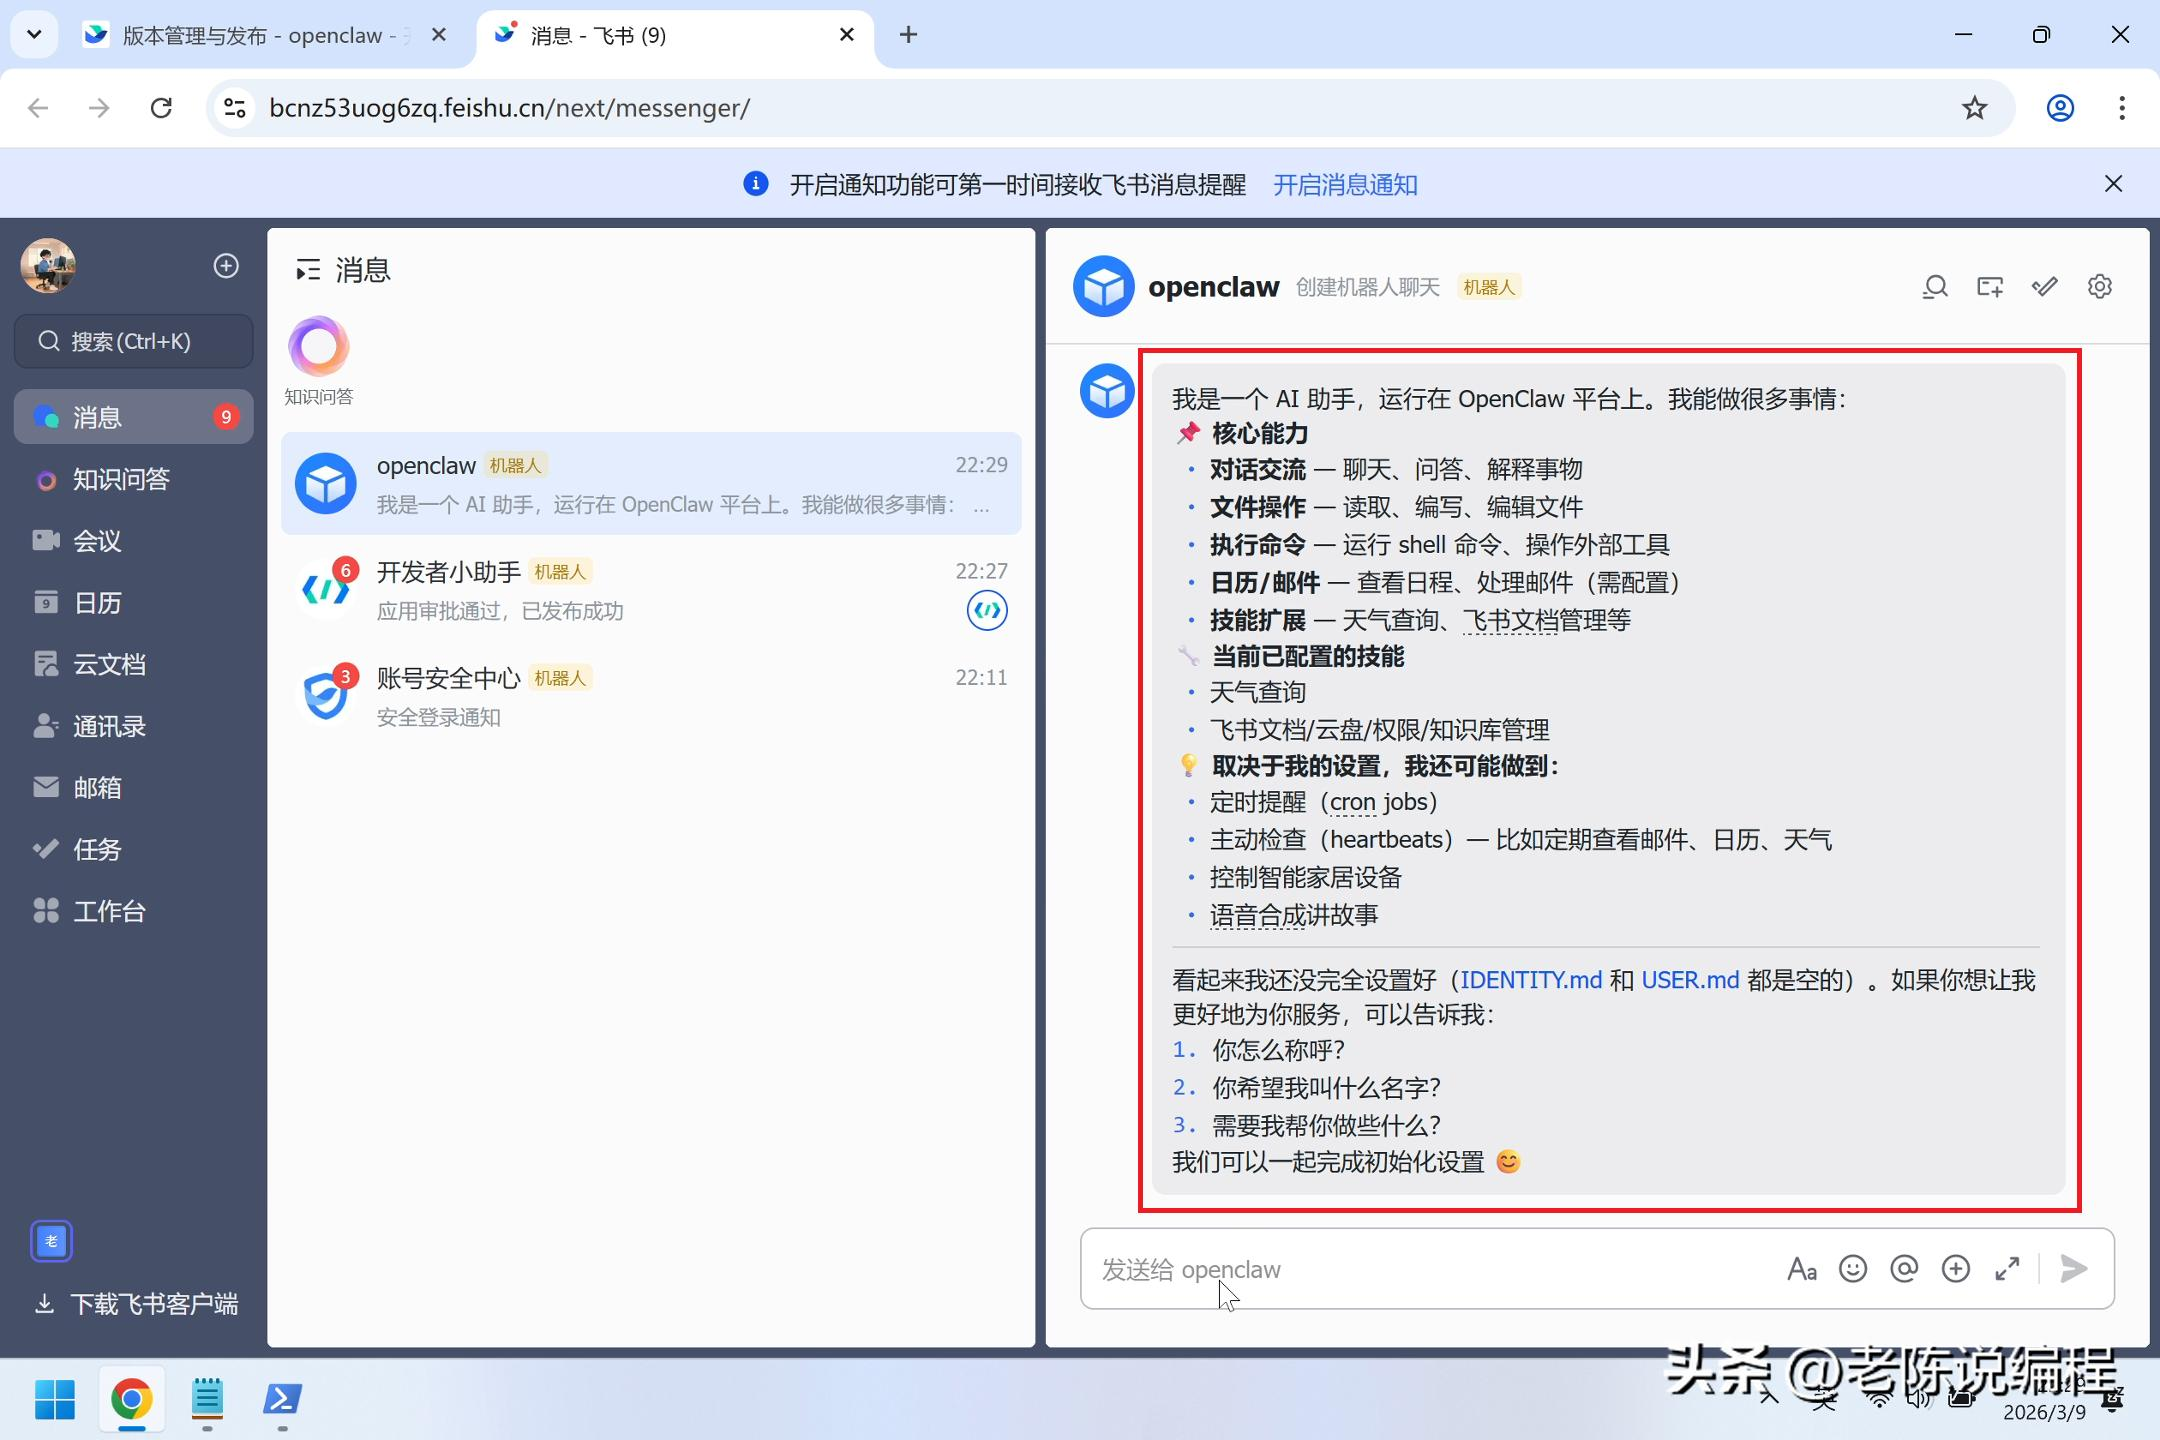Viewport: 2160px width, 1440px height.
Task: Click the search icon in chat header
Action: 1935,287
